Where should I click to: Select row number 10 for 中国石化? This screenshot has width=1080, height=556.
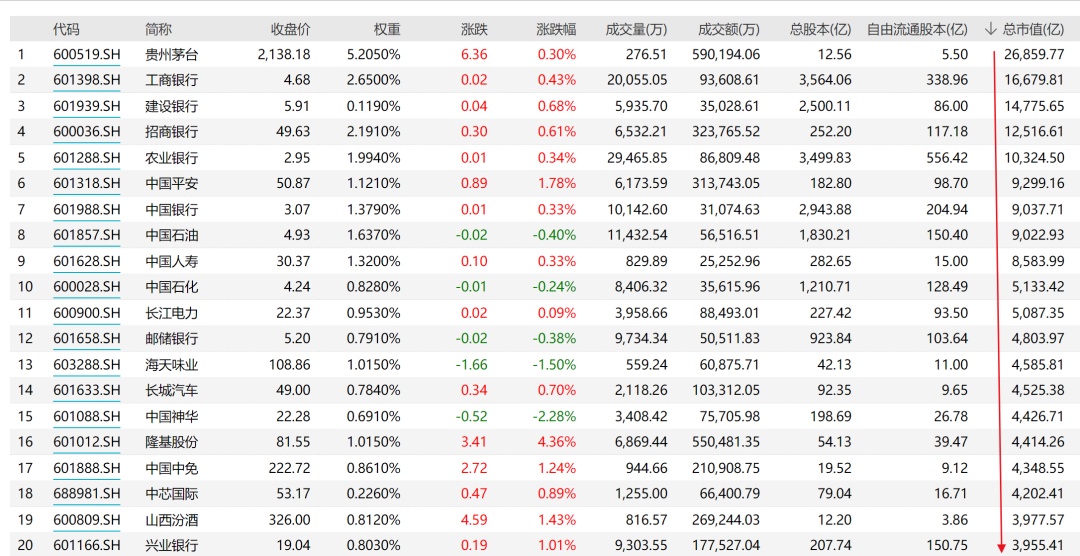click(x=25, y=287)
